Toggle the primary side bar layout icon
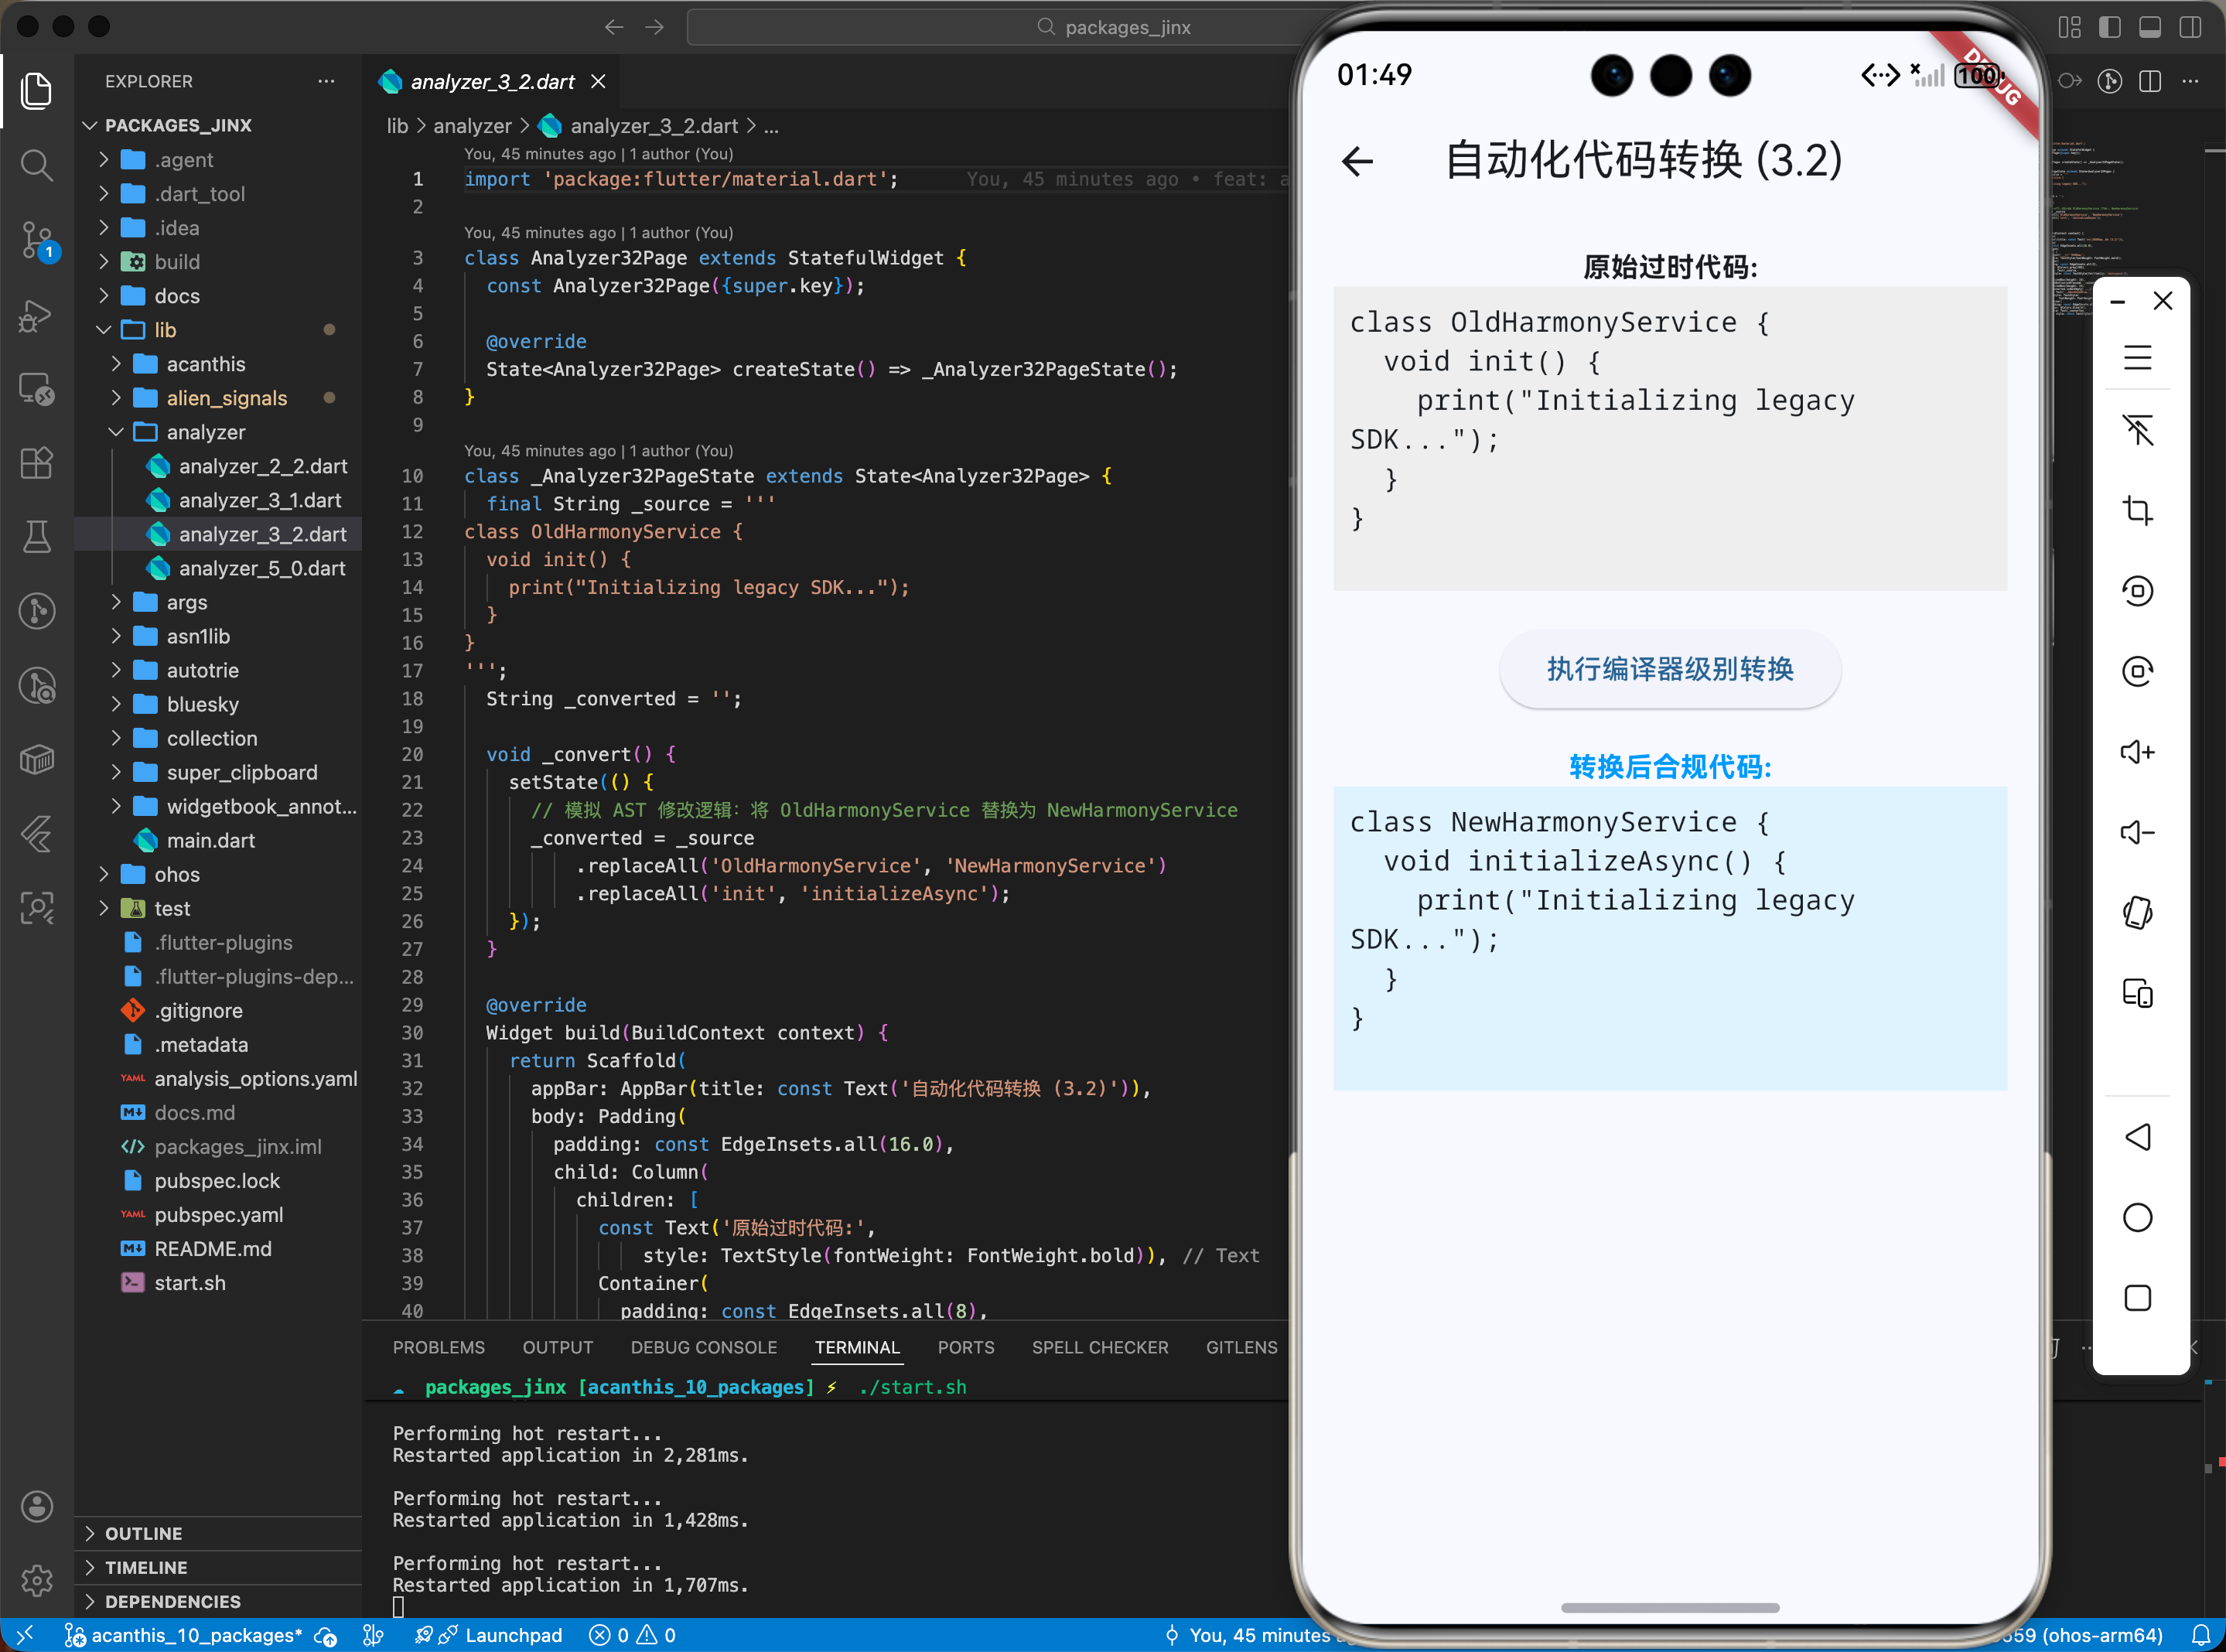 tap(2109, 27)
